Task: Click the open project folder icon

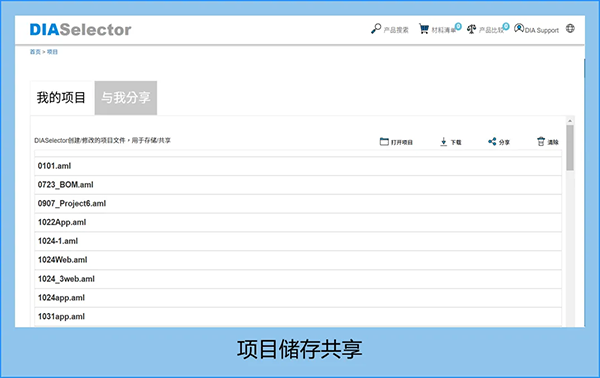Action: (x=384, y=142)
